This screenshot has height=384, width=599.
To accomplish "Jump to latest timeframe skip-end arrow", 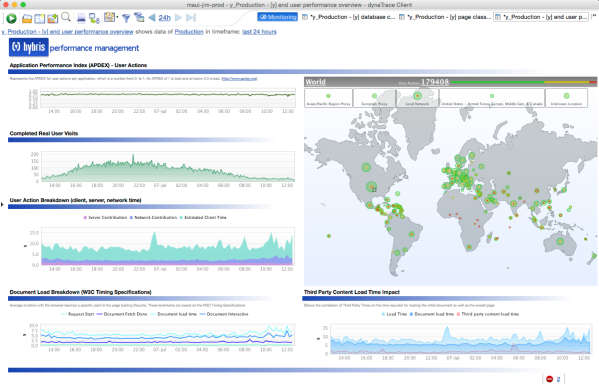I will point(191,18).
